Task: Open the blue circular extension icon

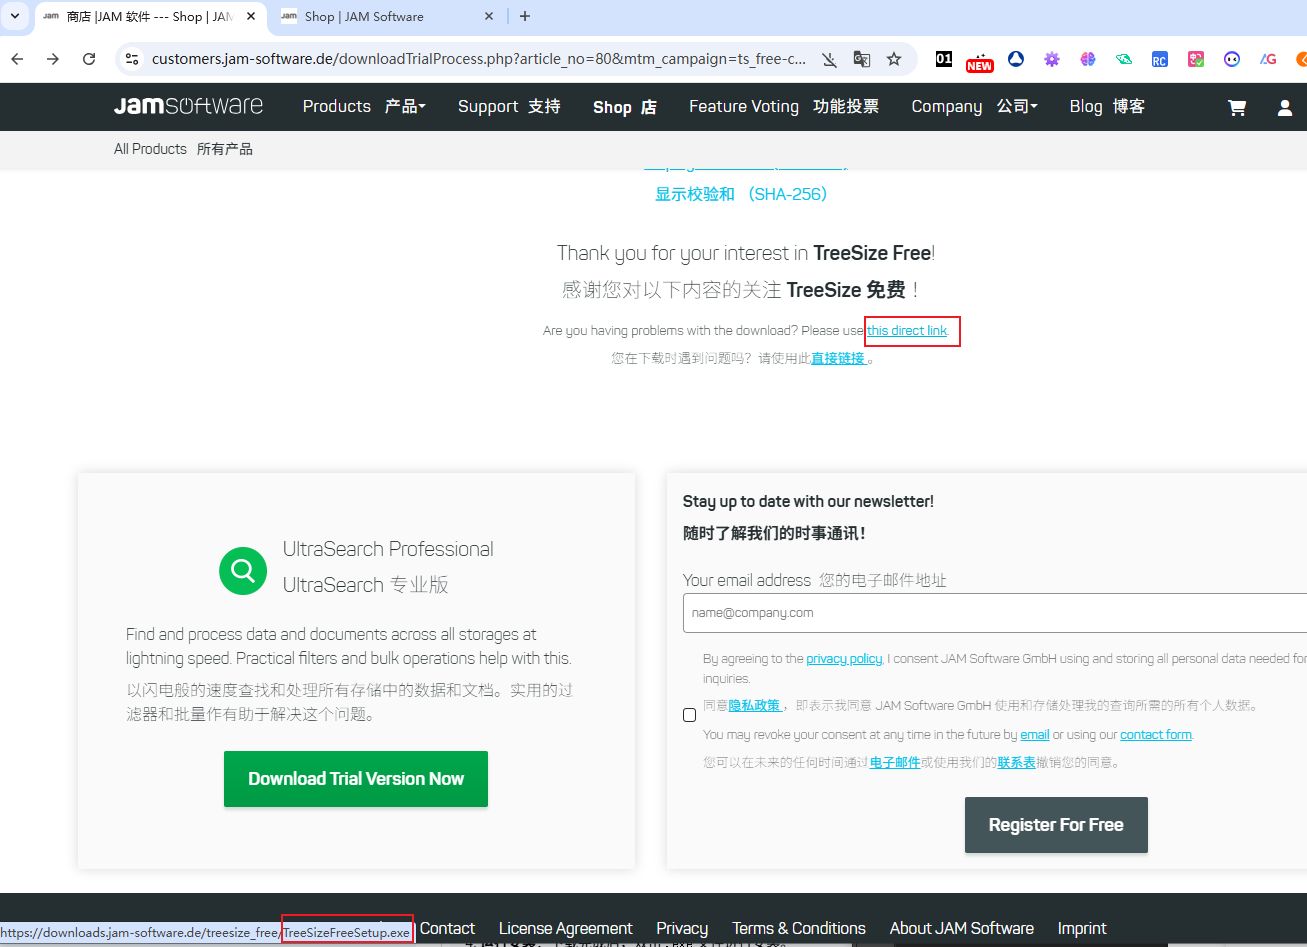Action: [1016, 59]
